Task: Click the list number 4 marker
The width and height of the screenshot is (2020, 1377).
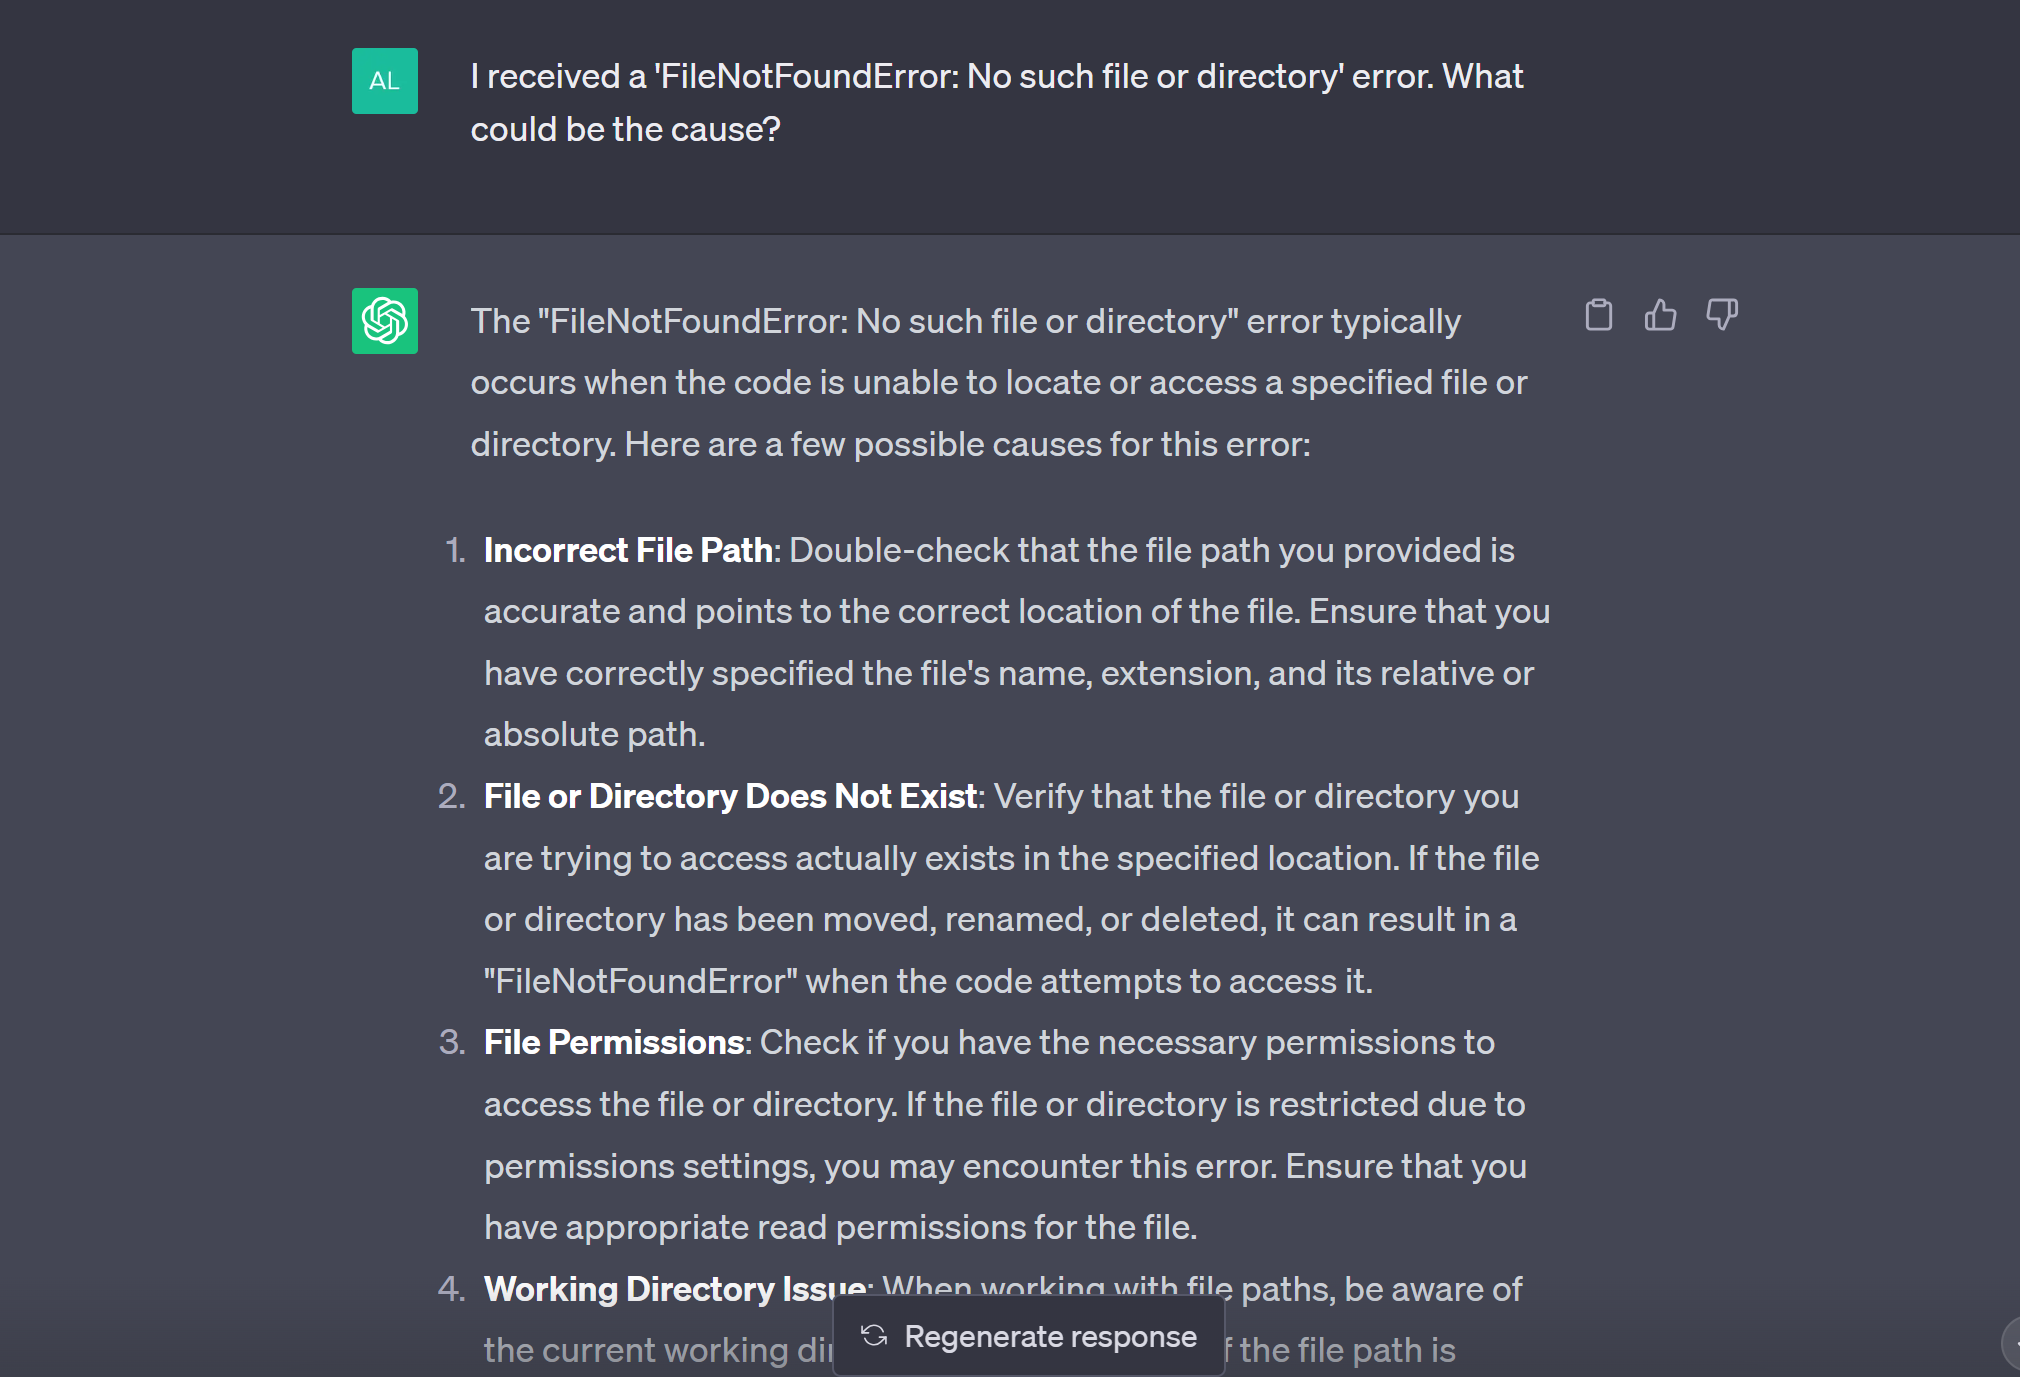Action: click(x=452, y=1289)
